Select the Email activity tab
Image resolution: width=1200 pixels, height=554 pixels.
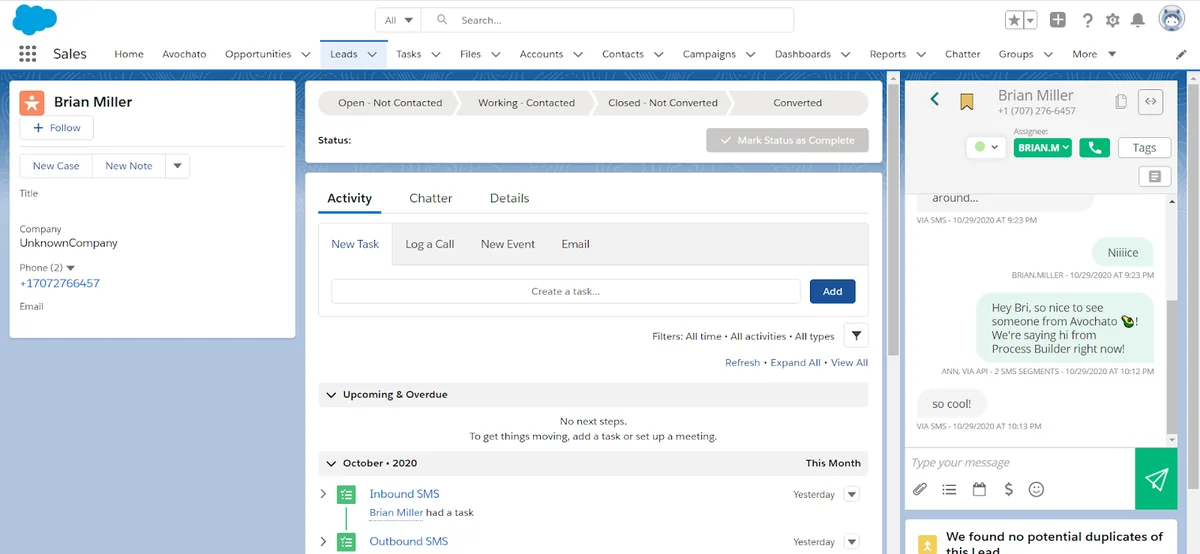(x=575, y=244)
